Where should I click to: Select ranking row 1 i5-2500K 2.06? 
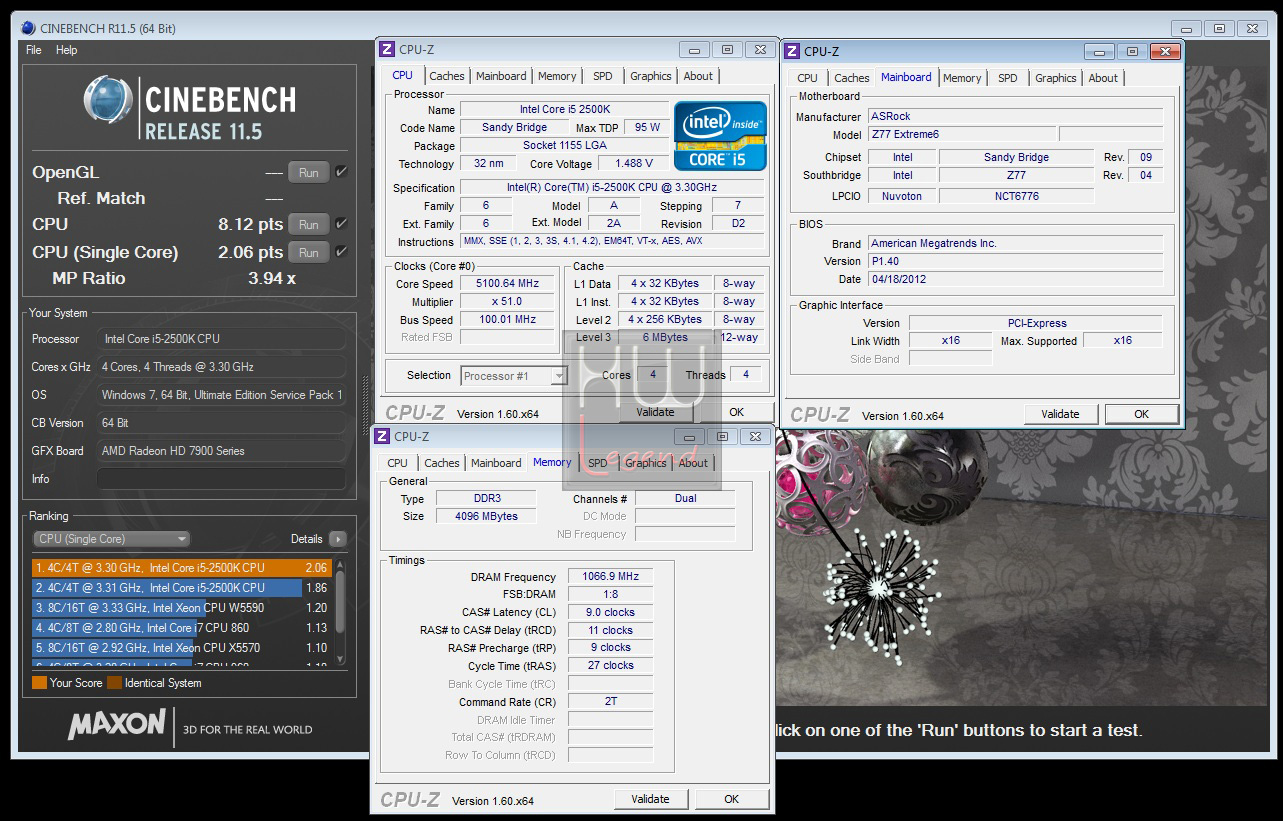(x=182, y=567)
